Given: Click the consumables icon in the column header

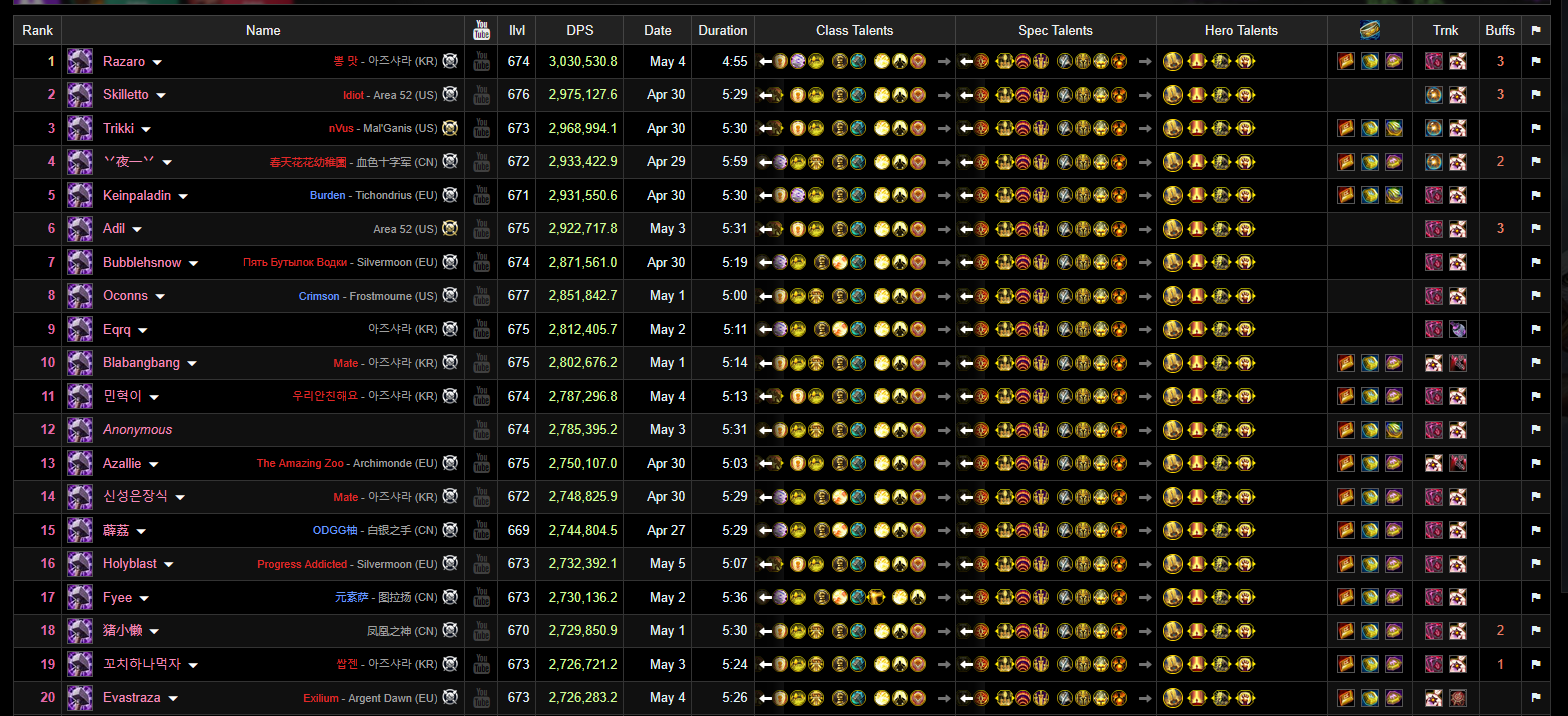Looking at the screenshot, I should 1370,30.
